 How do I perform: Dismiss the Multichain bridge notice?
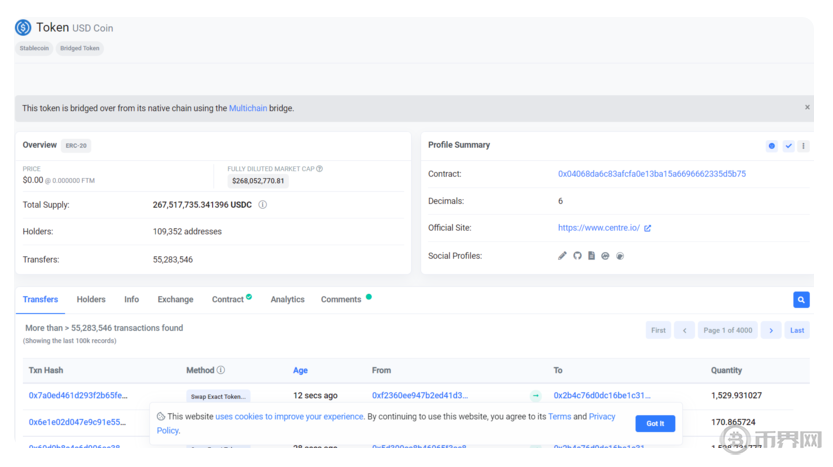click(807, 107)
